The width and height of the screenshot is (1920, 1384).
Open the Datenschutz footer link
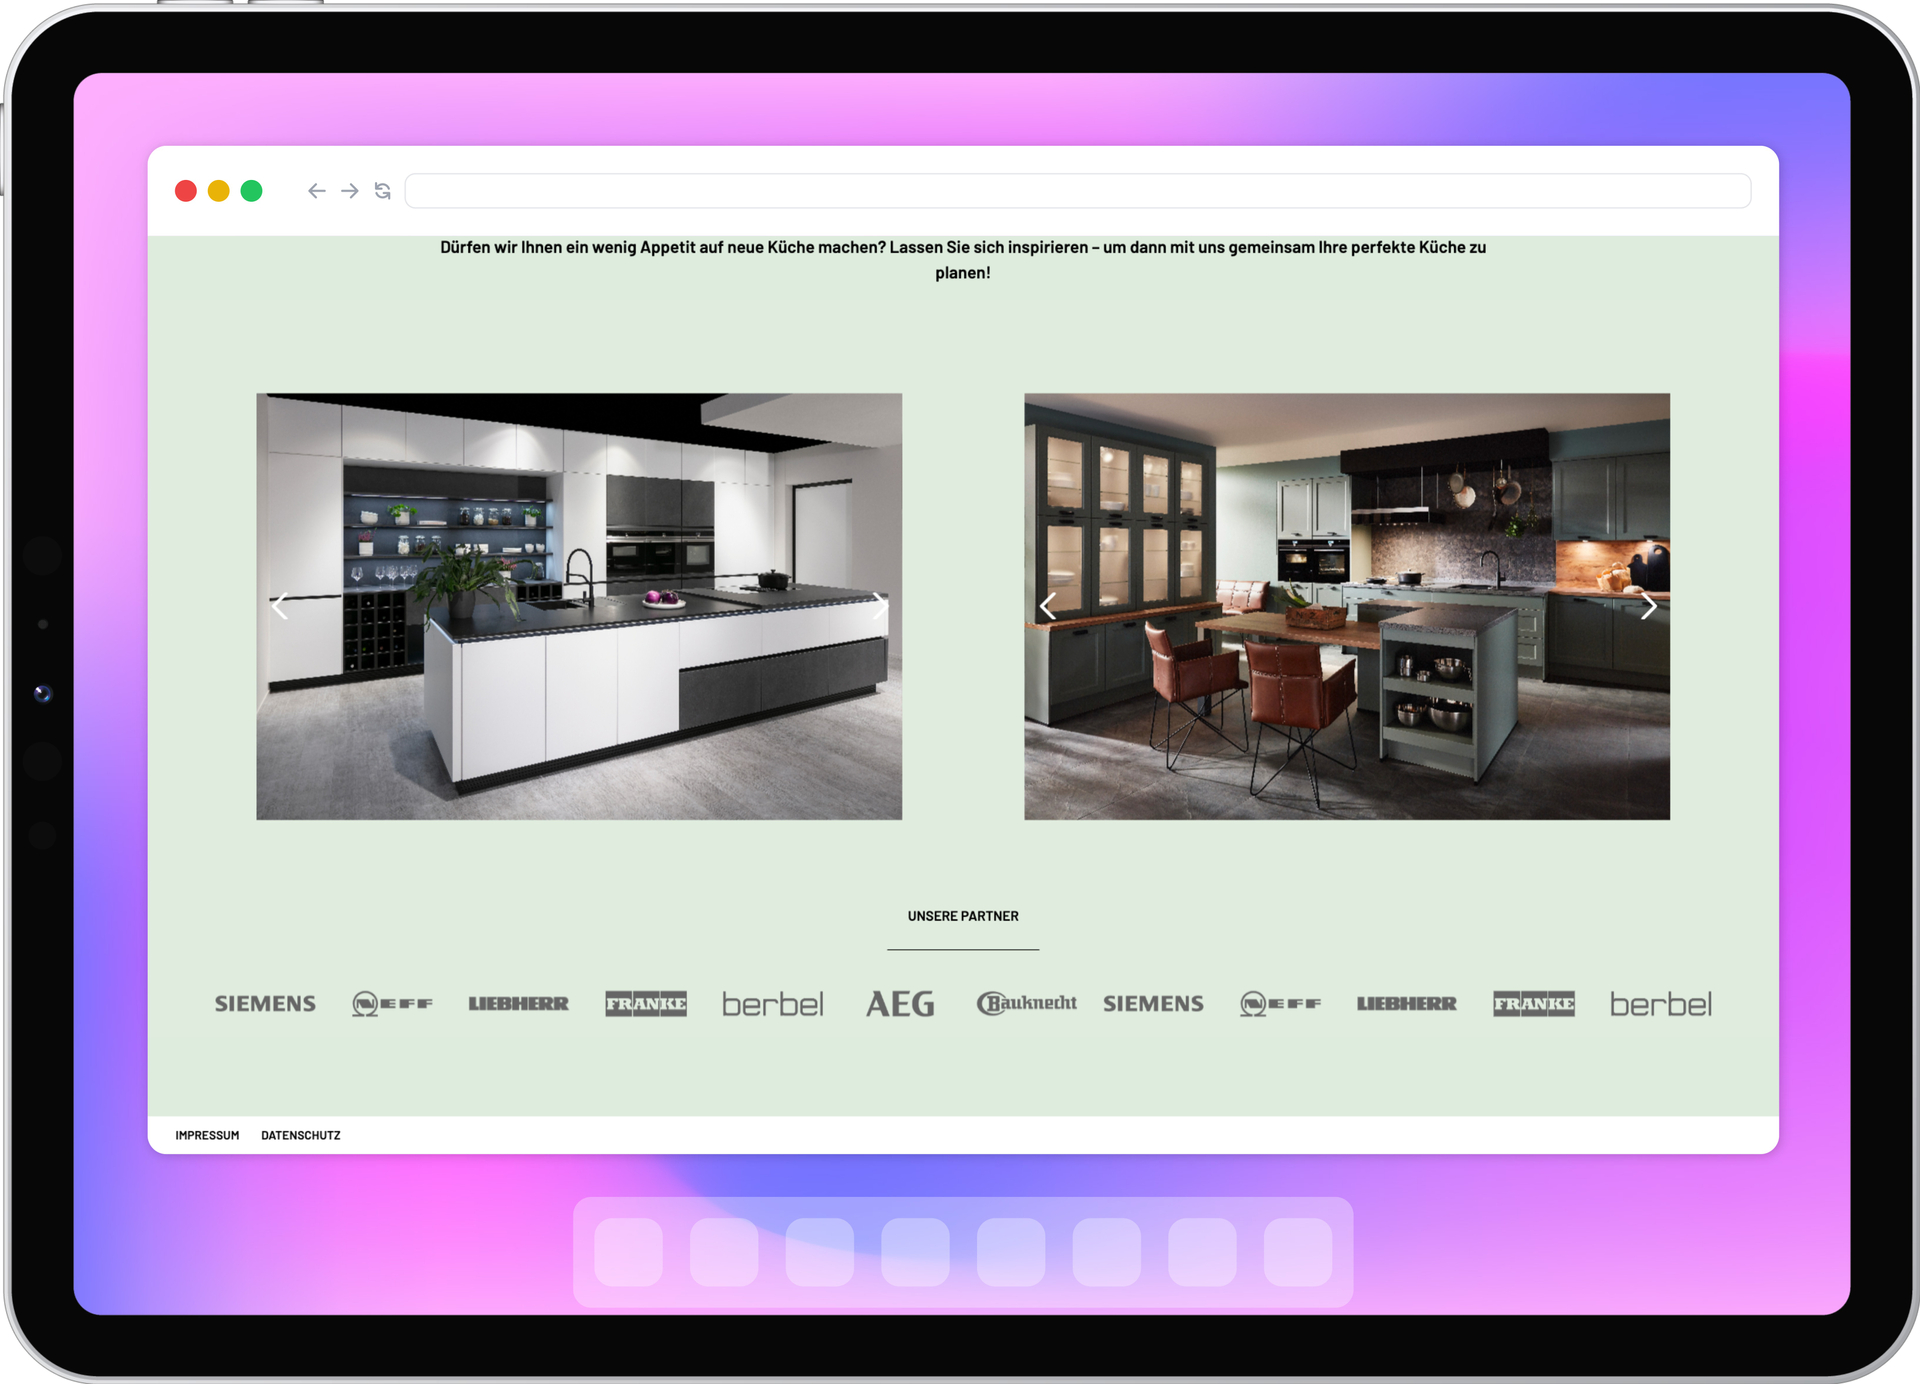(x=300, y=1135)
